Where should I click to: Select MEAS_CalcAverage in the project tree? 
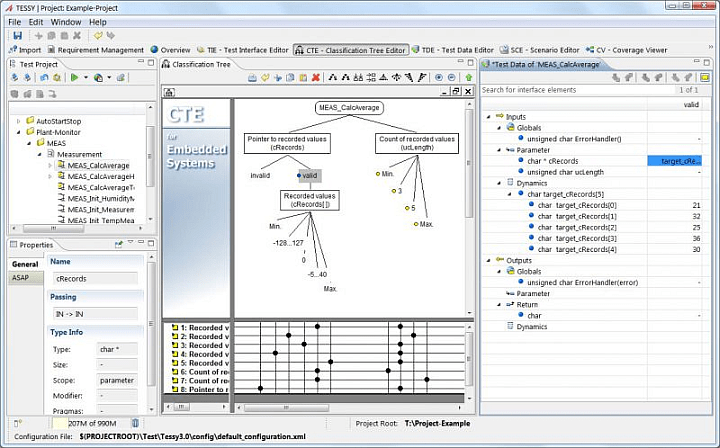[x=98, y=165]
